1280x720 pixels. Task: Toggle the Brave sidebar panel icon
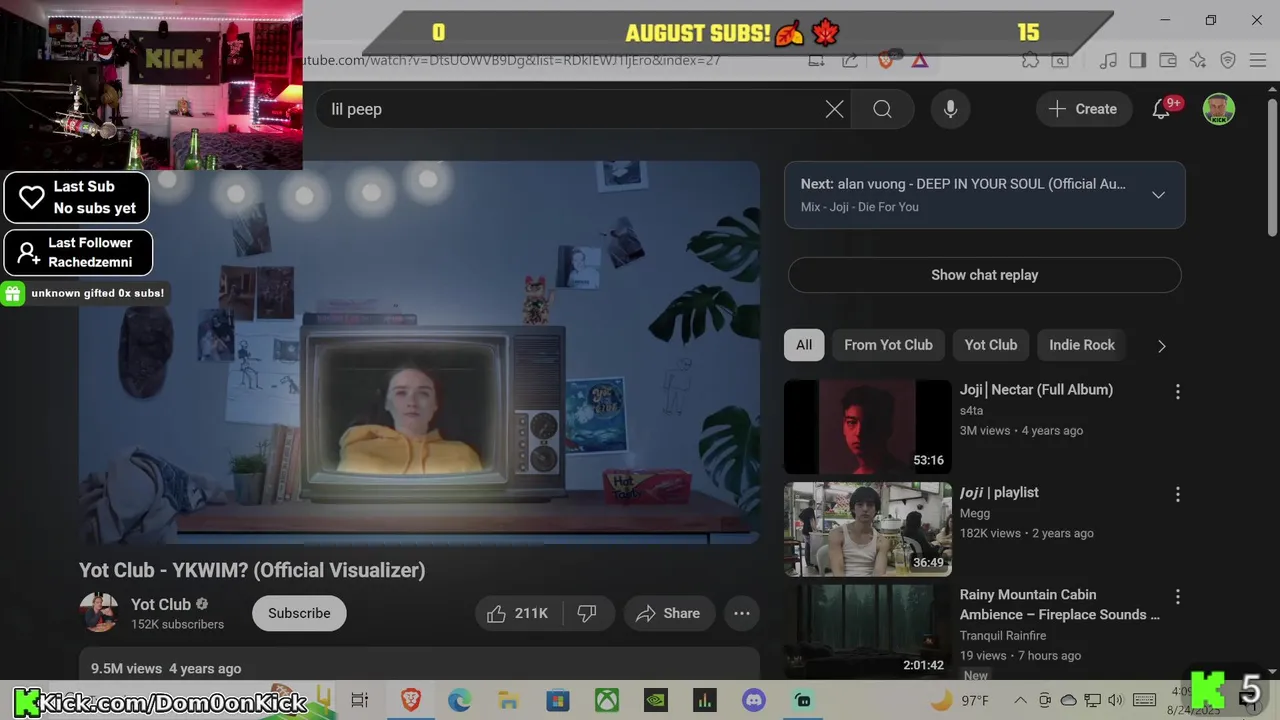point(1137,60)
